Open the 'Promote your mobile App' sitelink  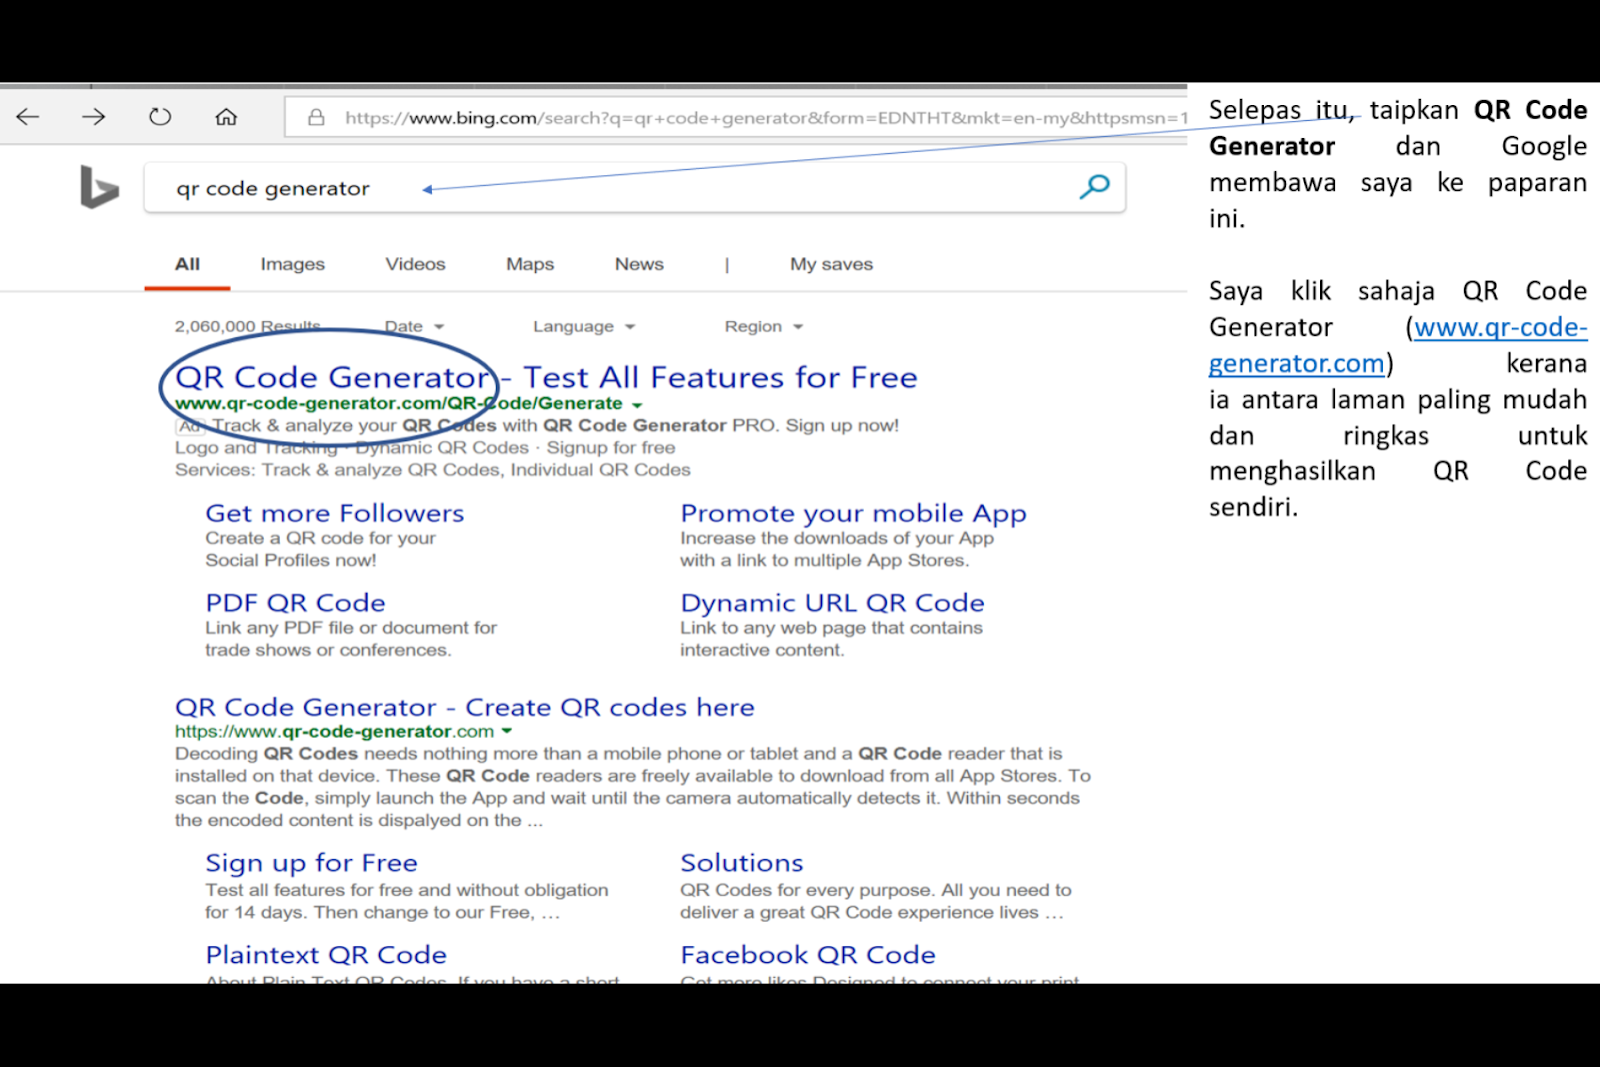click(853, 513)
